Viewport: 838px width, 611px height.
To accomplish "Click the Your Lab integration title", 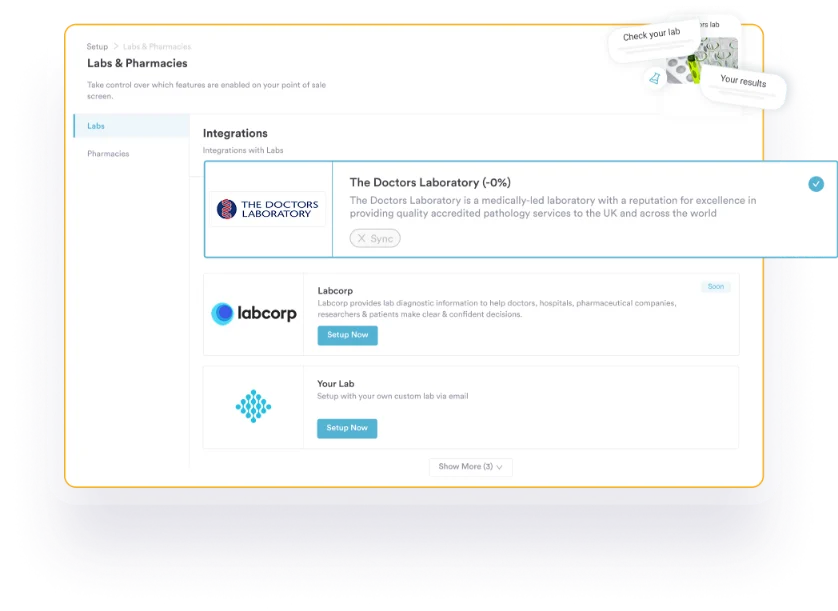I will [336, 383].
